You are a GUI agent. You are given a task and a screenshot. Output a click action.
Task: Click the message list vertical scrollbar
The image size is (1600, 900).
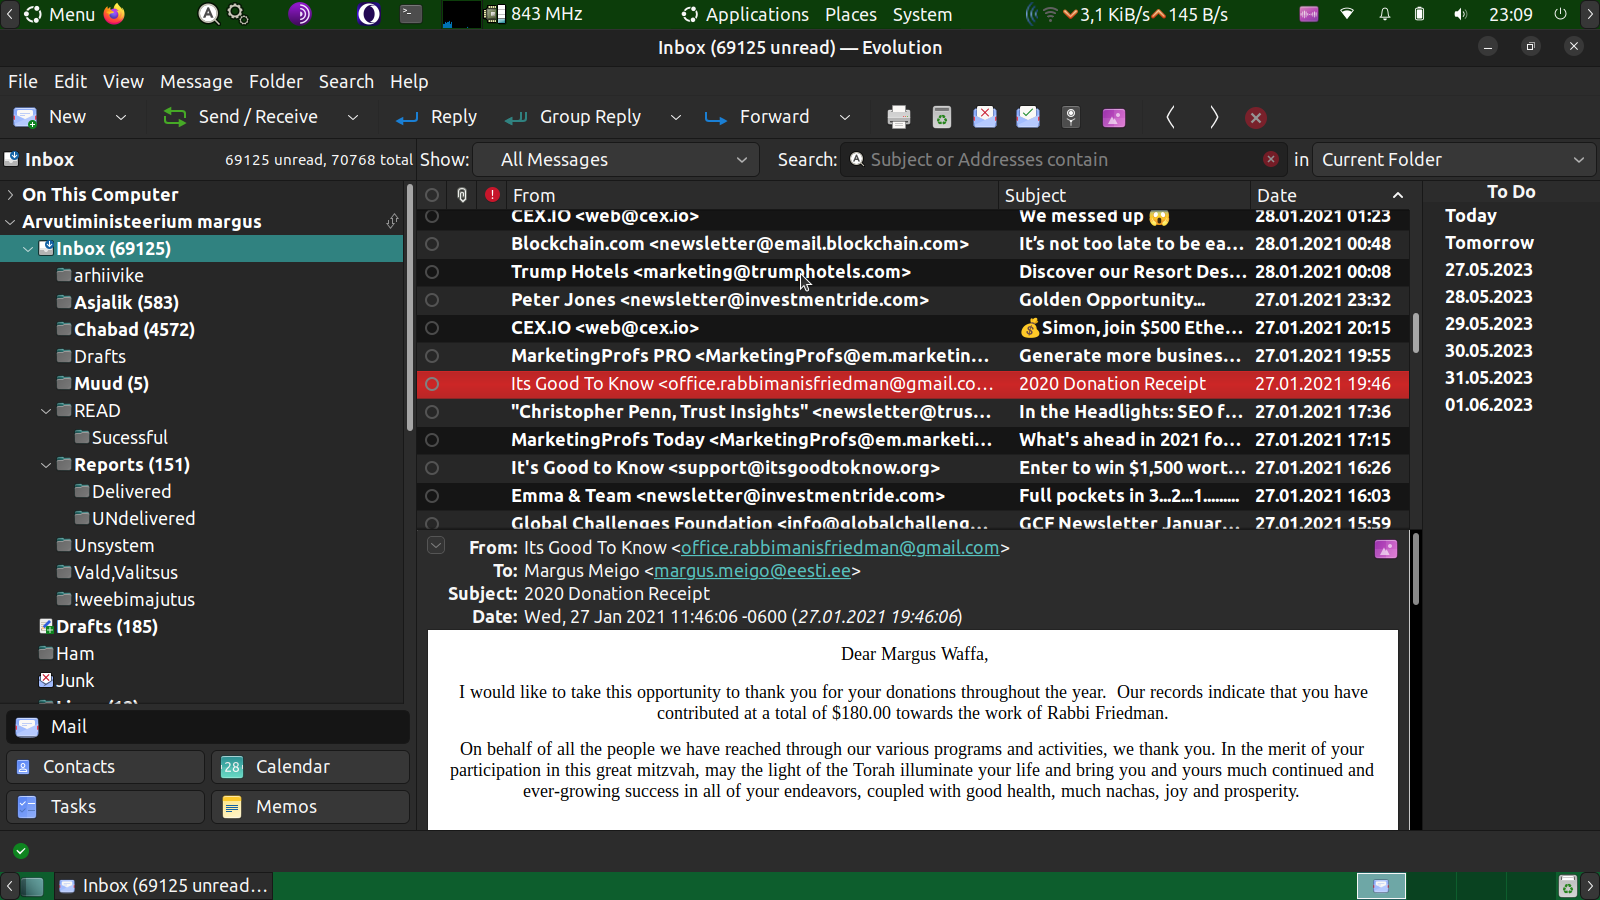1415,333
